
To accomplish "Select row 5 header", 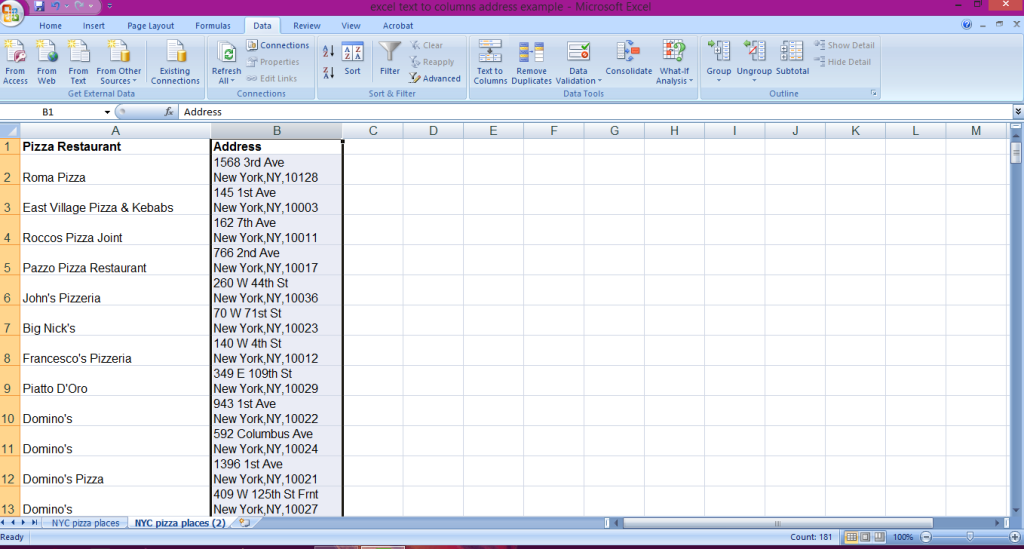I will pos(8,260).
